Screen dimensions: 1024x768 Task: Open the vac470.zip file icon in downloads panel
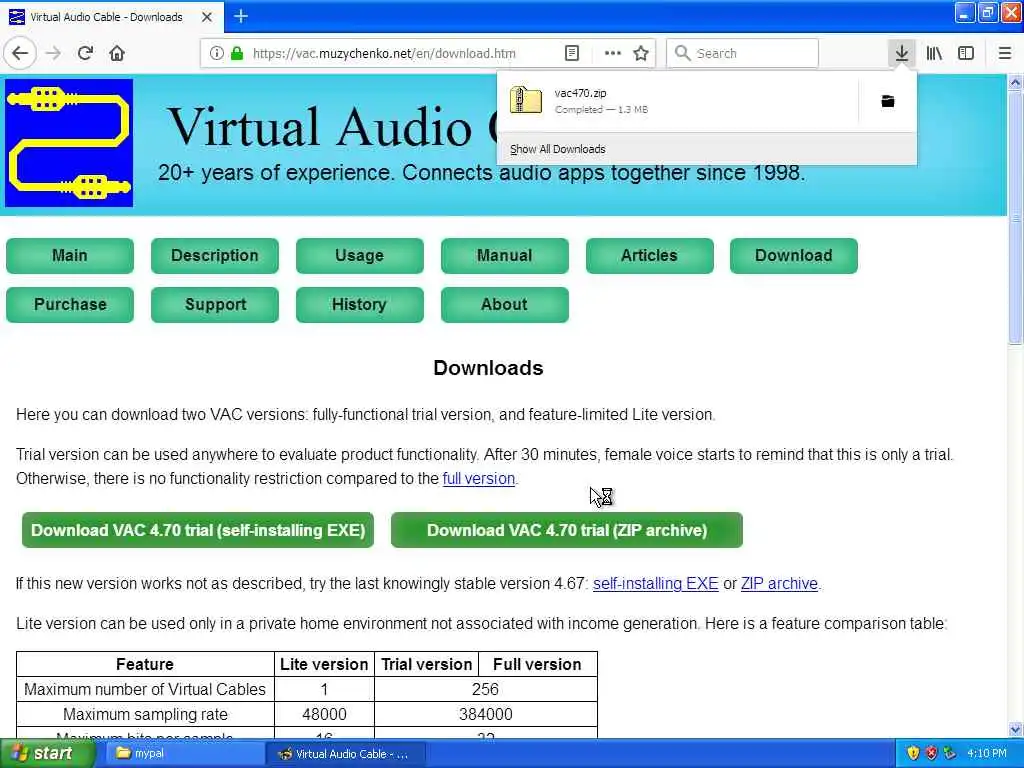(526, 101)
